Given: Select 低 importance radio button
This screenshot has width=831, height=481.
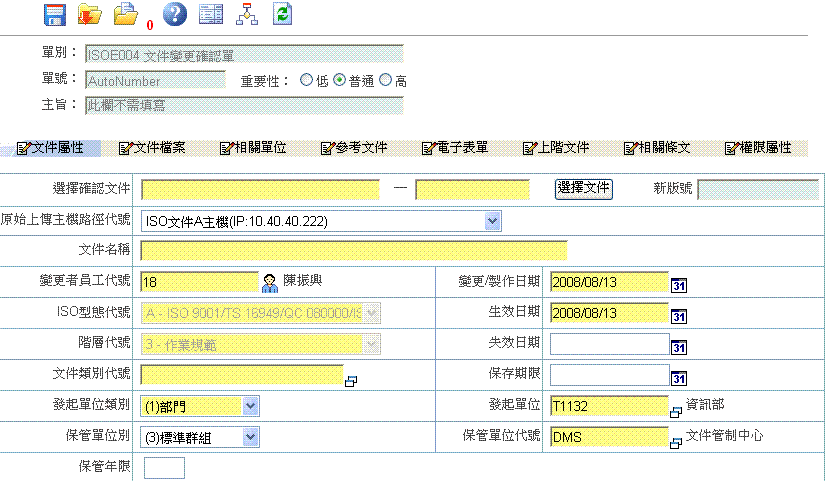Looking at the screenshot, I should tap(307, 81).
